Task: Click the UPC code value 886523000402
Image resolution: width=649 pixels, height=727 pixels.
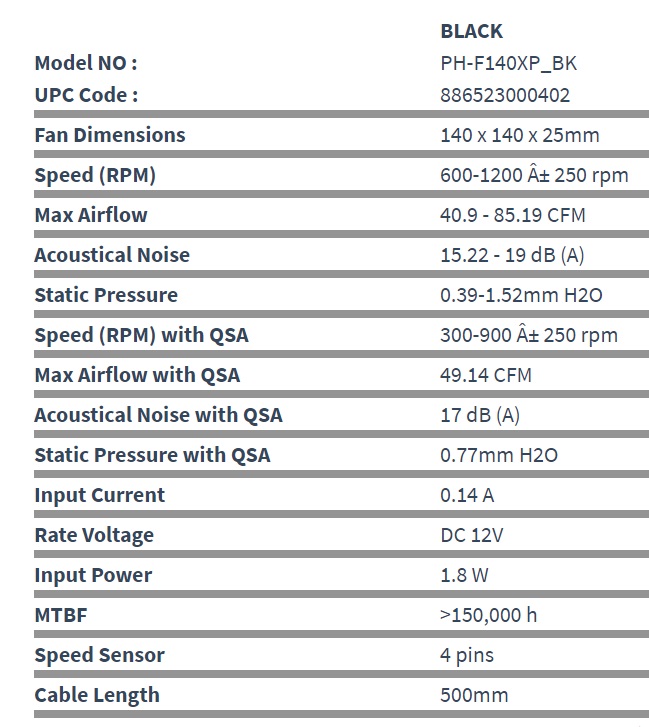Action: [x=506, y=95]
